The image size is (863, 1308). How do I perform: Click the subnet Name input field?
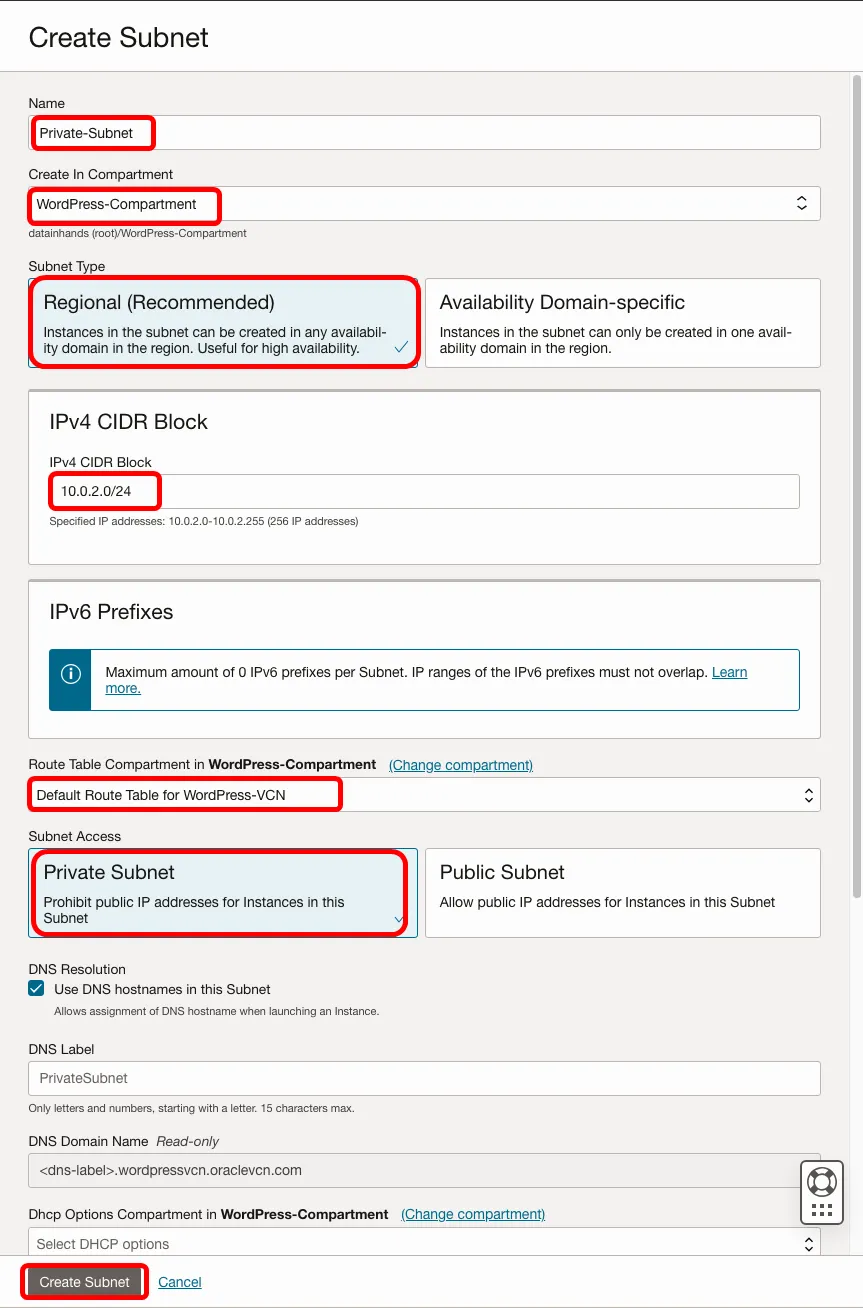pyautogui.click(x=424, y=133)
